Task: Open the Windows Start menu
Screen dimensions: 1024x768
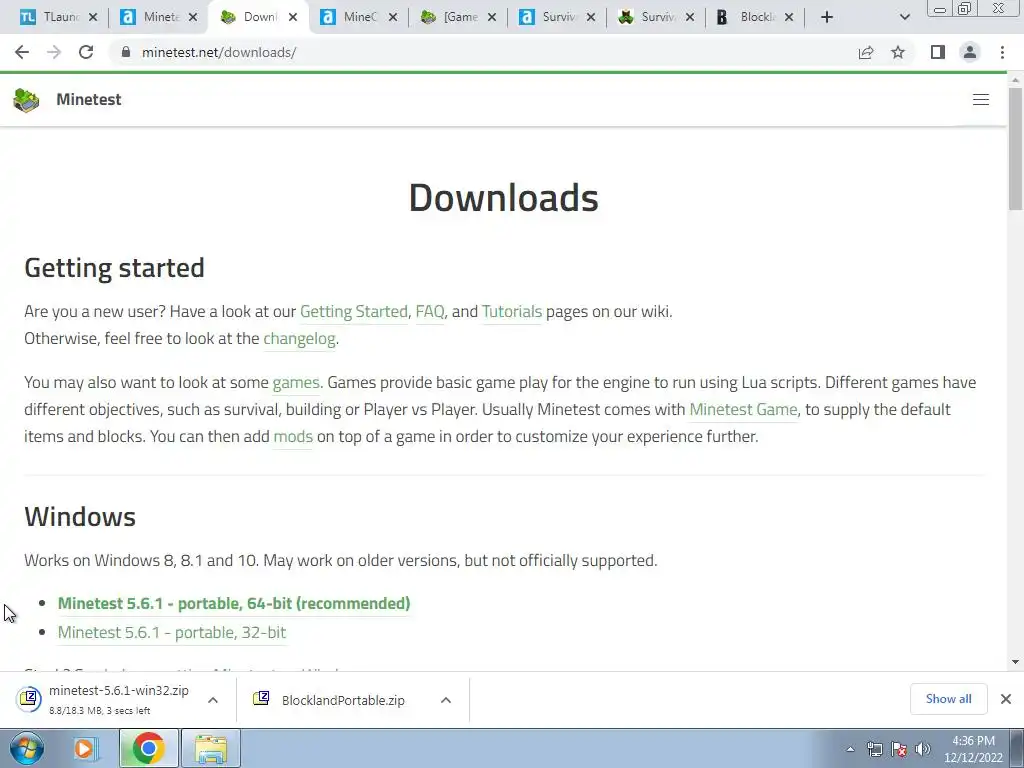Action: click(x=27, y=748)
